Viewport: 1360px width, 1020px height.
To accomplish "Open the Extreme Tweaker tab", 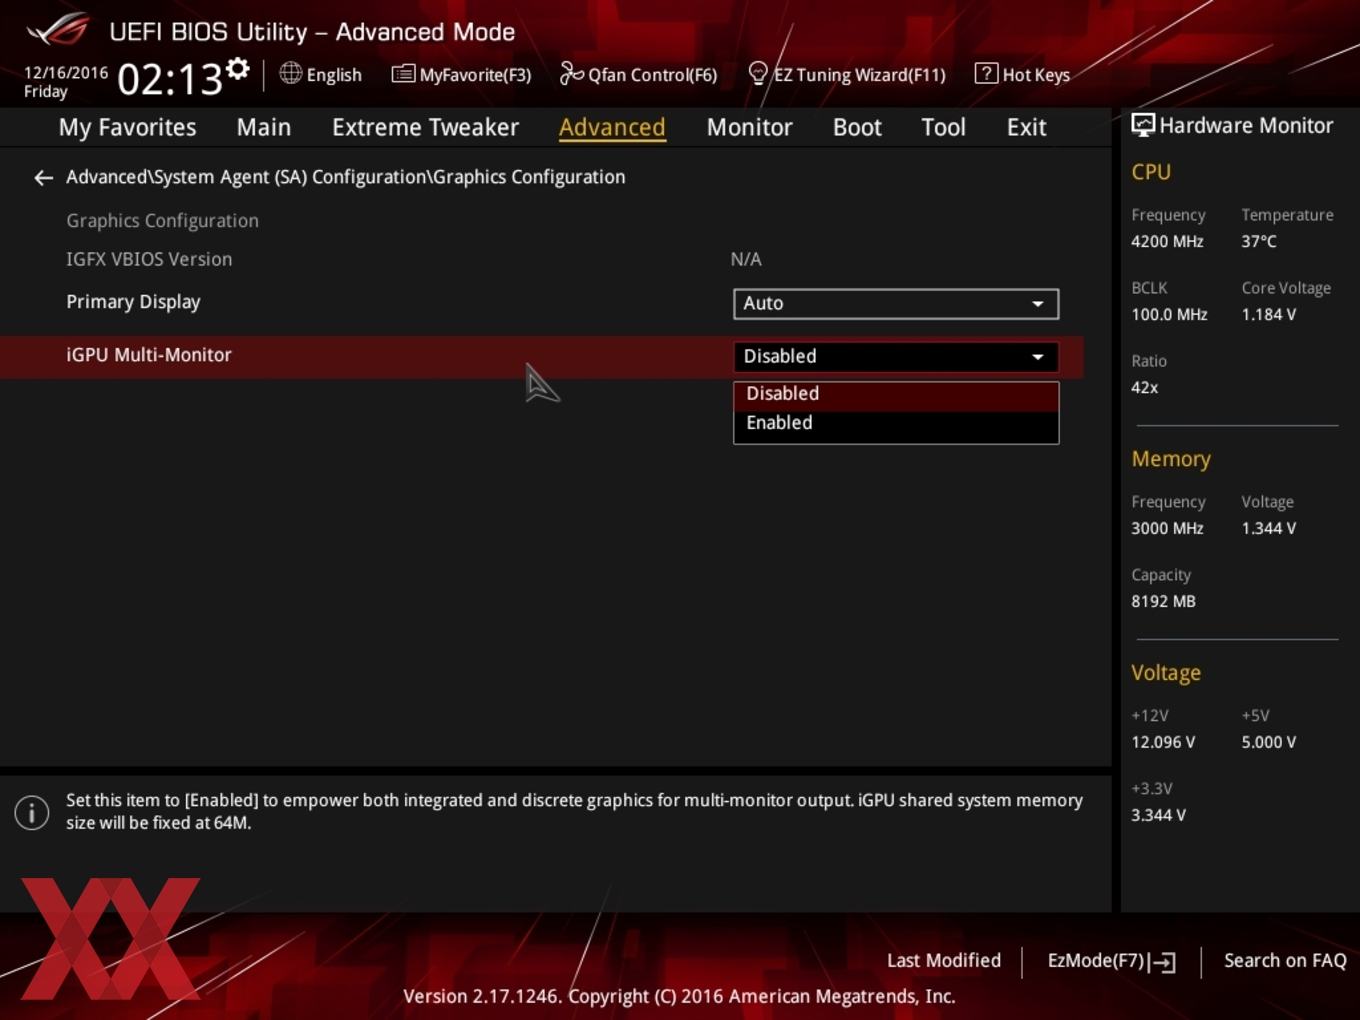I will click(425, 128).
